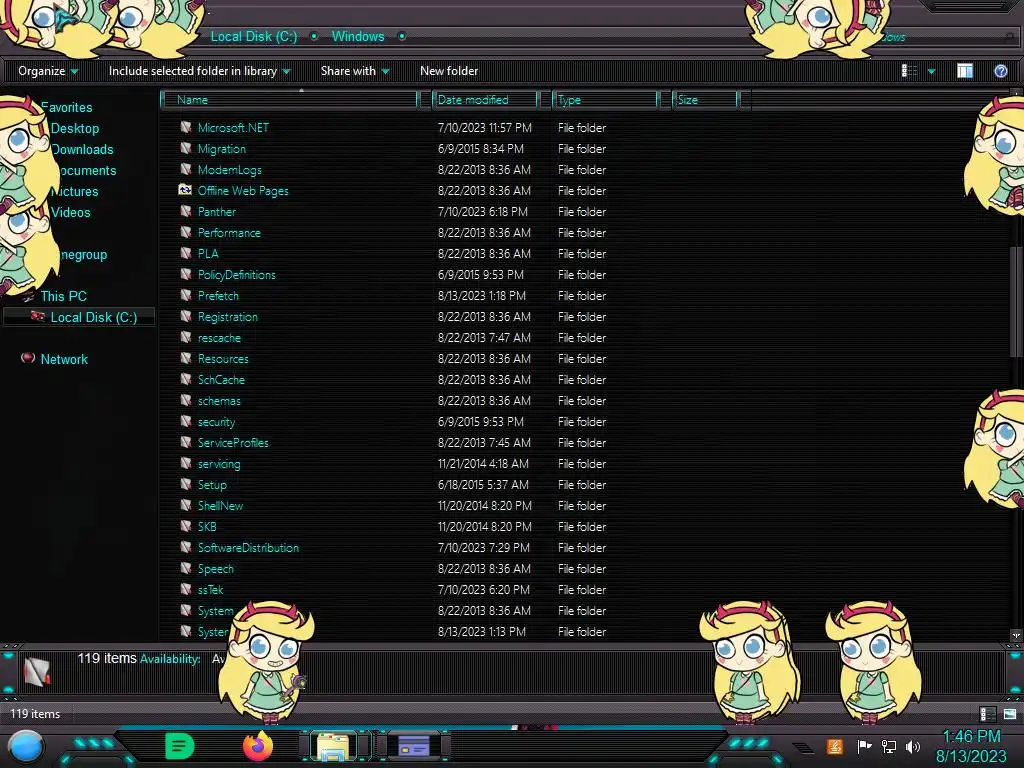Click the volume speaker tray icon
1024x768 pixels.
point(913,746)
